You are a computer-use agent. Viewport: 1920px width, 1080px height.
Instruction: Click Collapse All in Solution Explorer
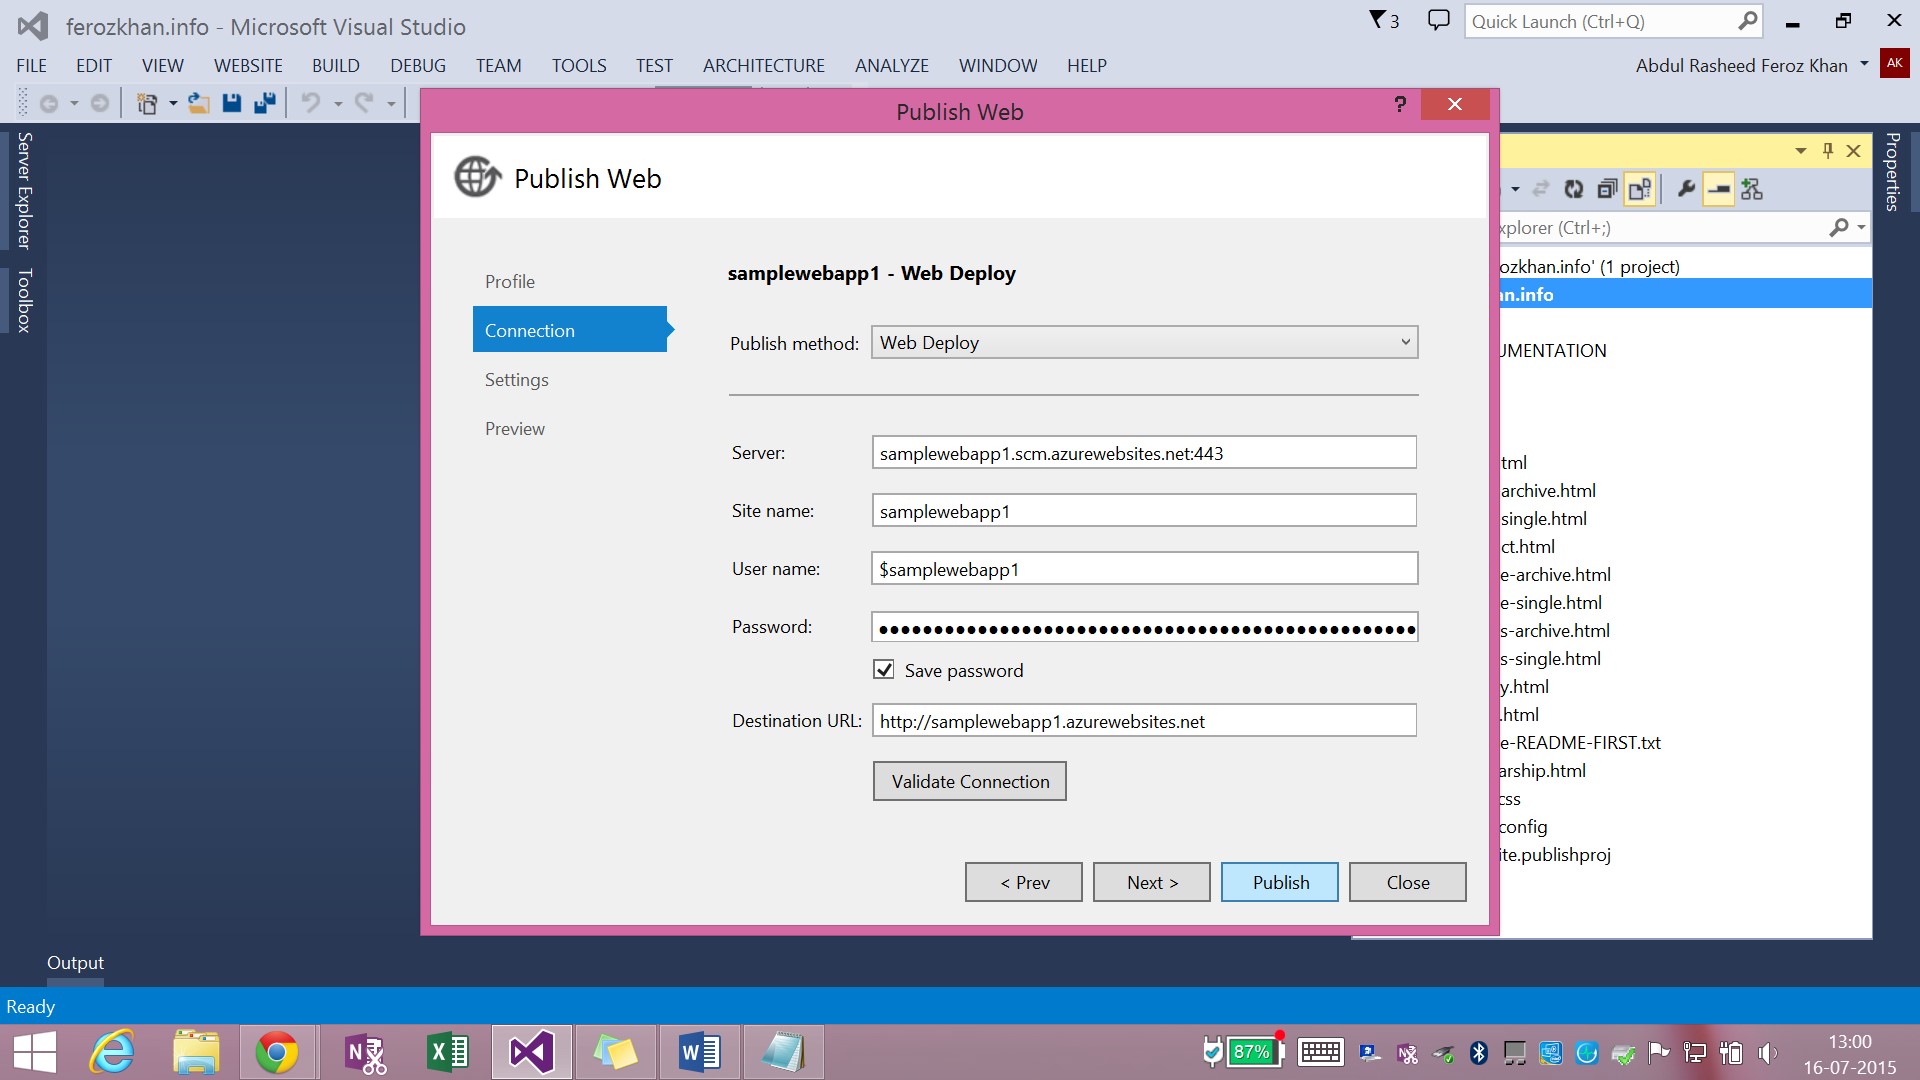pyautogui.click(x=1607, y=189)
